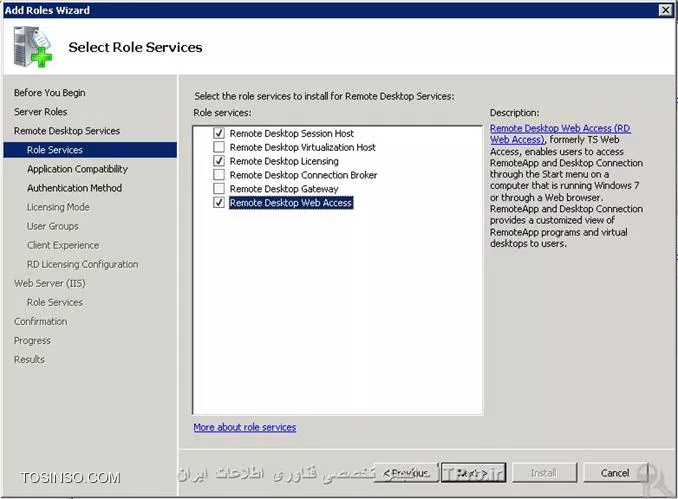This screenshot has width=678, height=499.
Task: Select highlighted Role Services step
Action: pos(90,150)
